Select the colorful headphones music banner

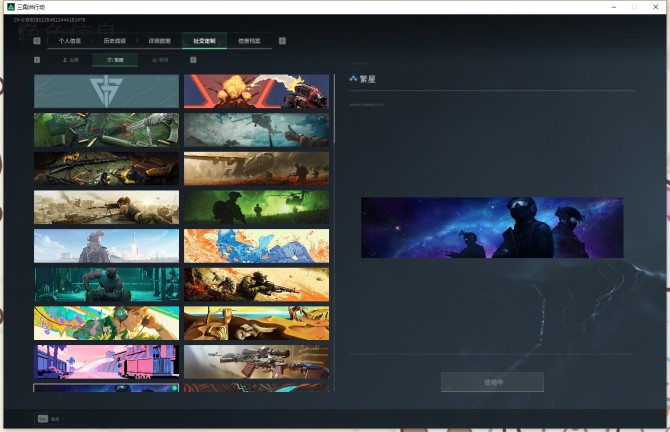click(106, 323)
